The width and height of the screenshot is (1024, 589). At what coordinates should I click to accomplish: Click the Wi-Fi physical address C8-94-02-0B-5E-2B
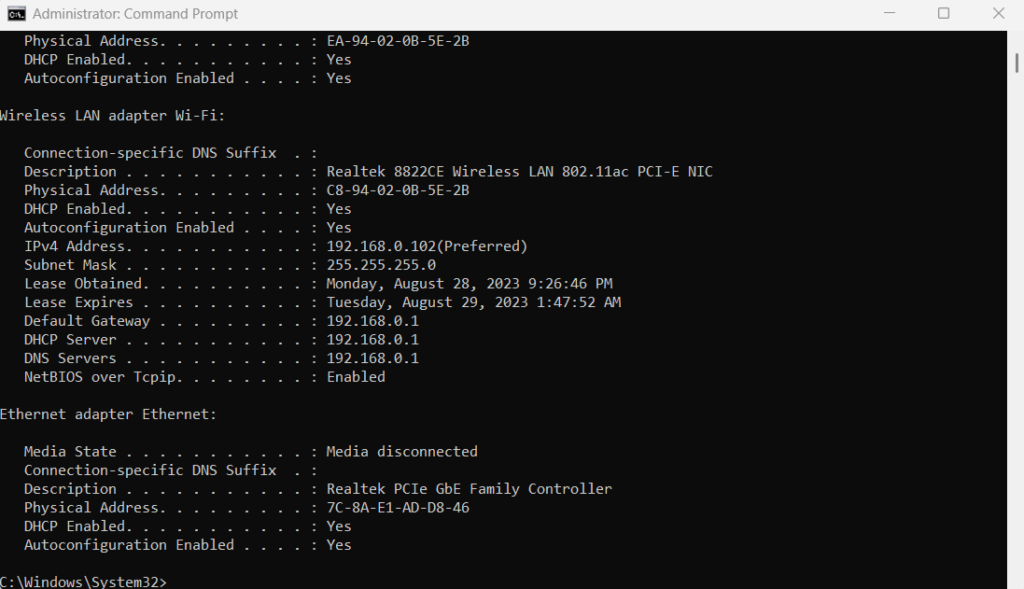click(398, 190)
